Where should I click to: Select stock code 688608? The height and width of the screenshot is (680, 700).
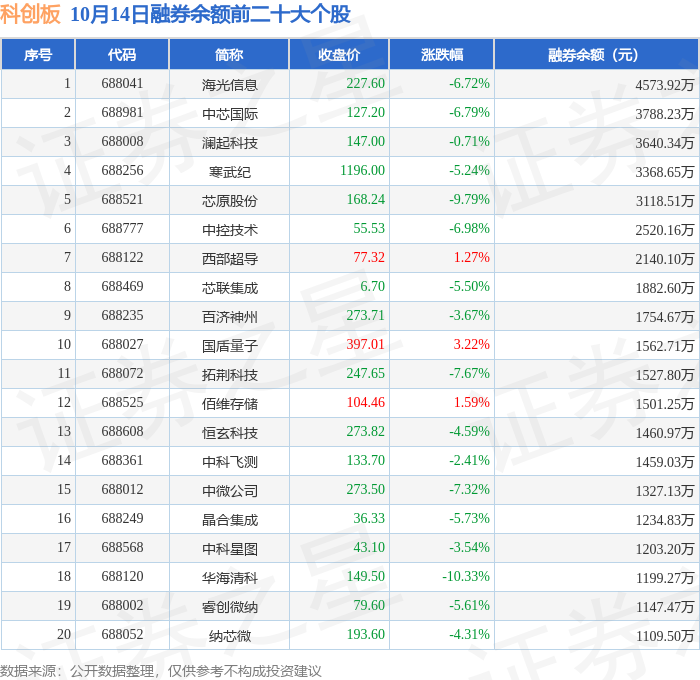click(122, 432)
